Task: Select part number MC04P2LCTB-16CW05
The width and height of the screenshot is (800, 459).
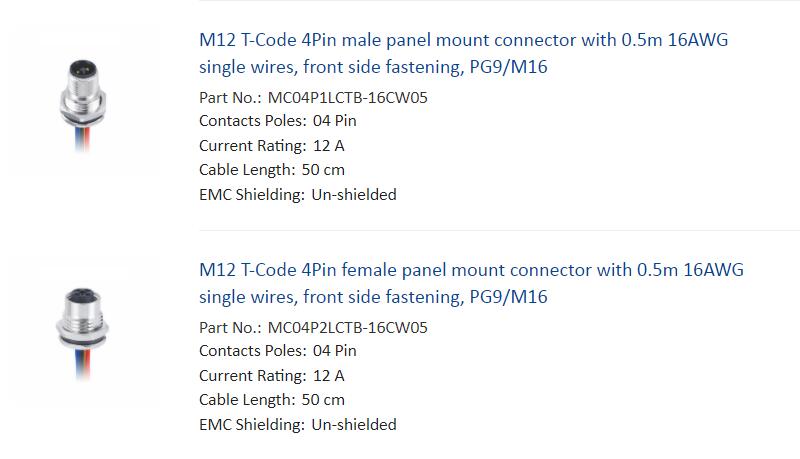Action: click(x=347, y=327)
